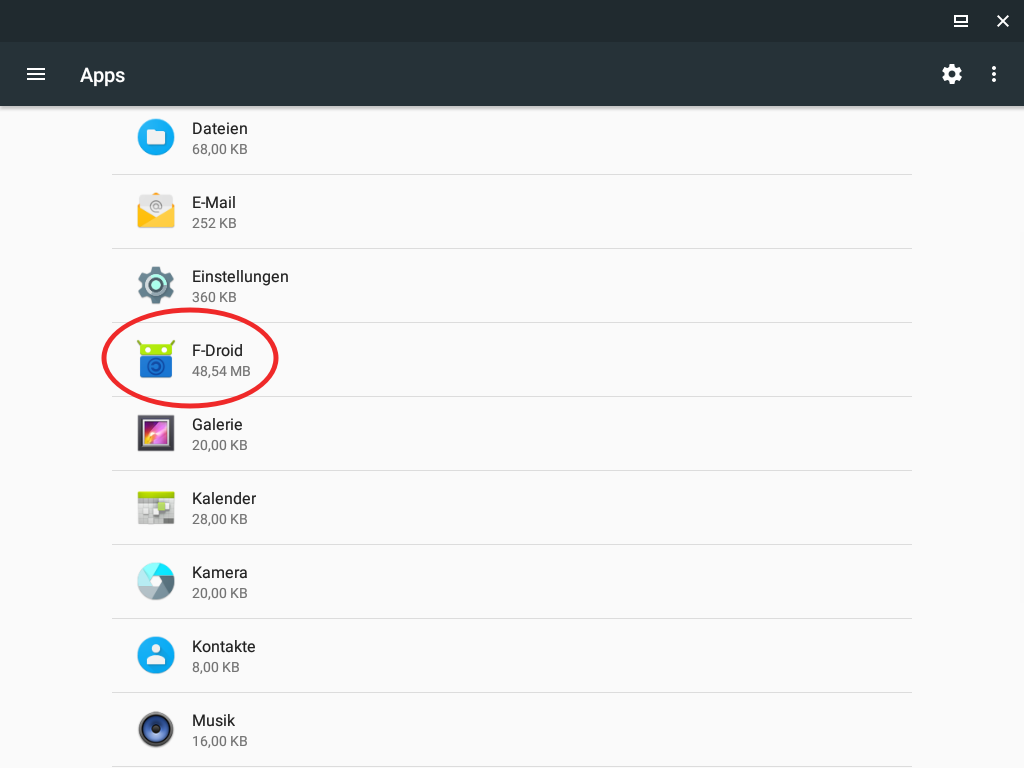
Task: Open app settings via gear icon
Action: click(x=952, y=74)
